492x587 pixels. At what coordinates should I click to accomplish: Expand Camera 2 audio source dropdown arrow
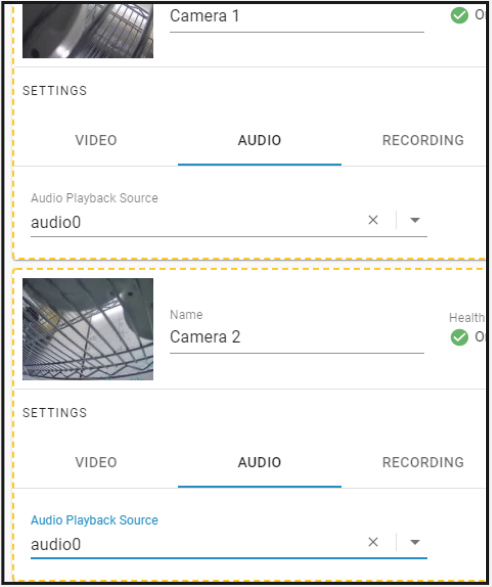tap(415, 542)
